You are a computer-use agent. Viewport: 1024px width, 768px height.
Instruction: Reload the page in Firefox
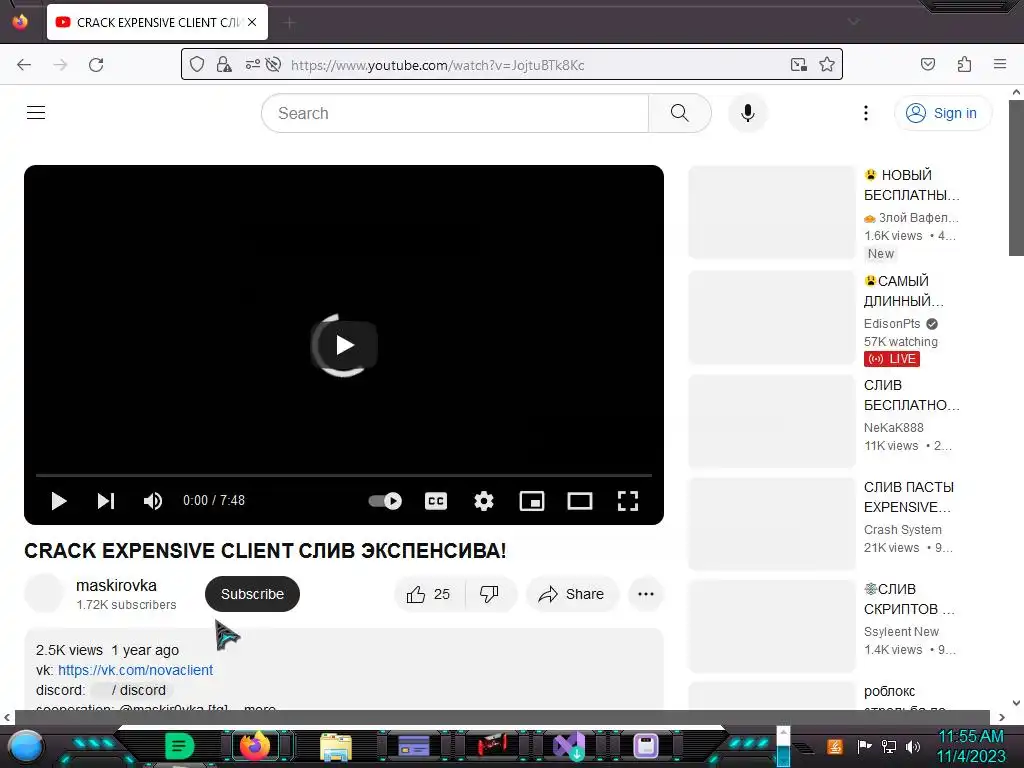tap(96, 65)
